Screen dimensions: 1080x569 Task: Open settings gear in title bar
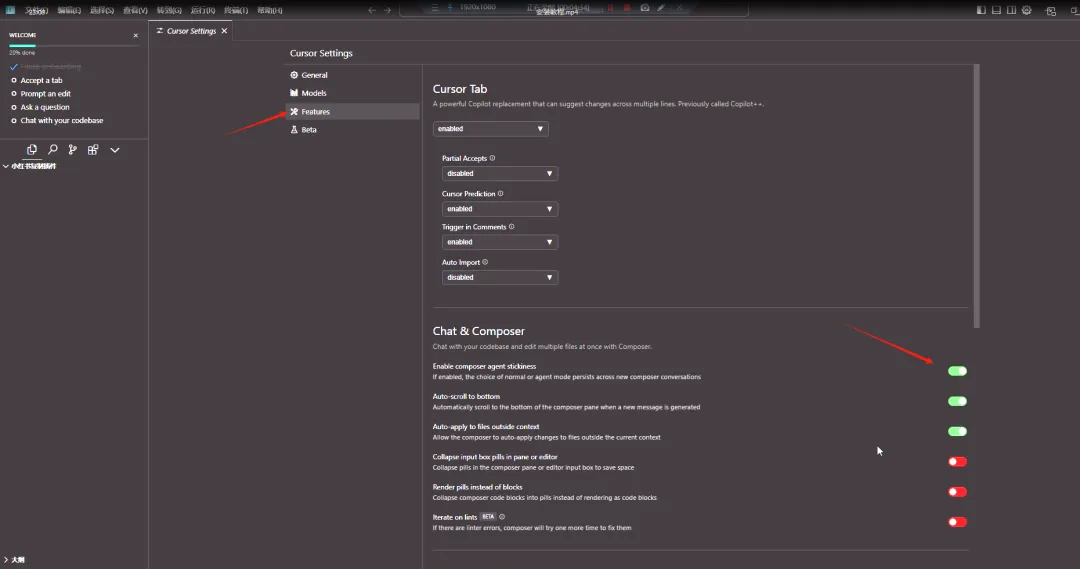click(1026, 10)
